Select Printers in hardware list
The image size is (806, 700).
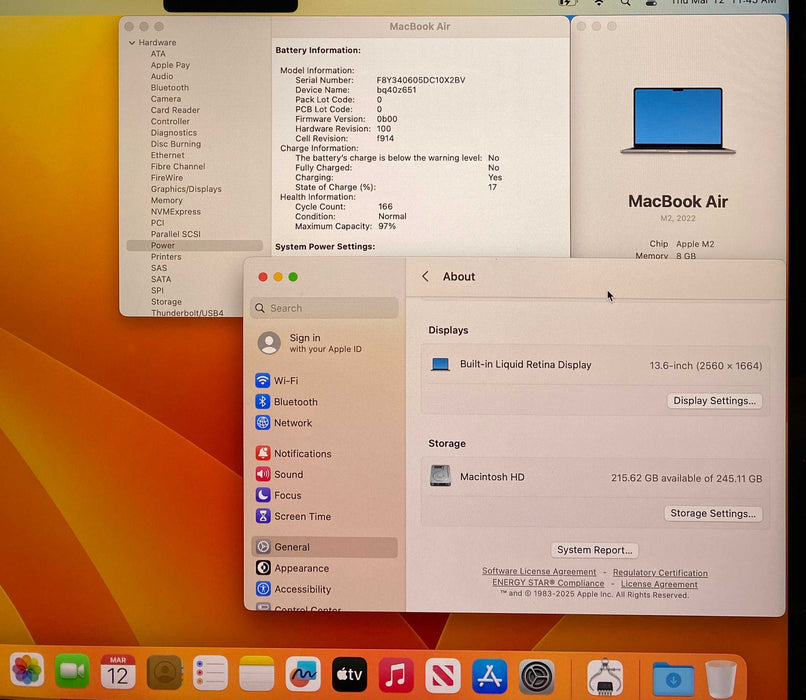166,256
